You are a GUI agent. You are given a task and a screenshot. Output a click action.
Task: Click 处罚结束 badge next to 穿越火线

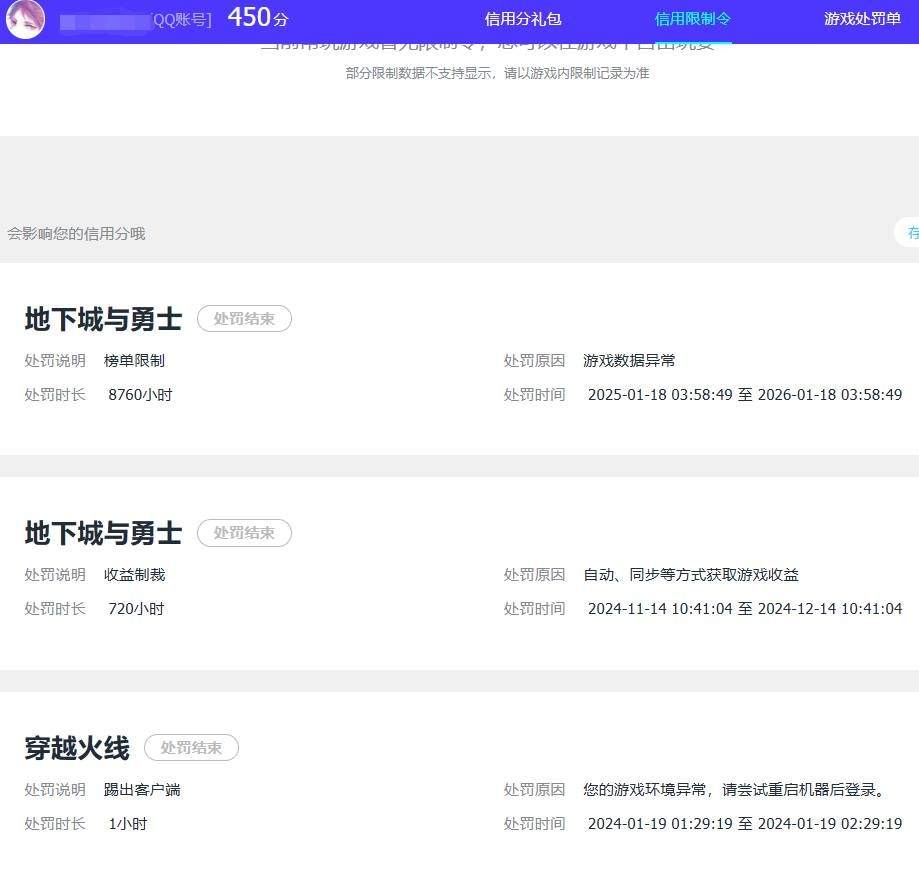[192, 747]
